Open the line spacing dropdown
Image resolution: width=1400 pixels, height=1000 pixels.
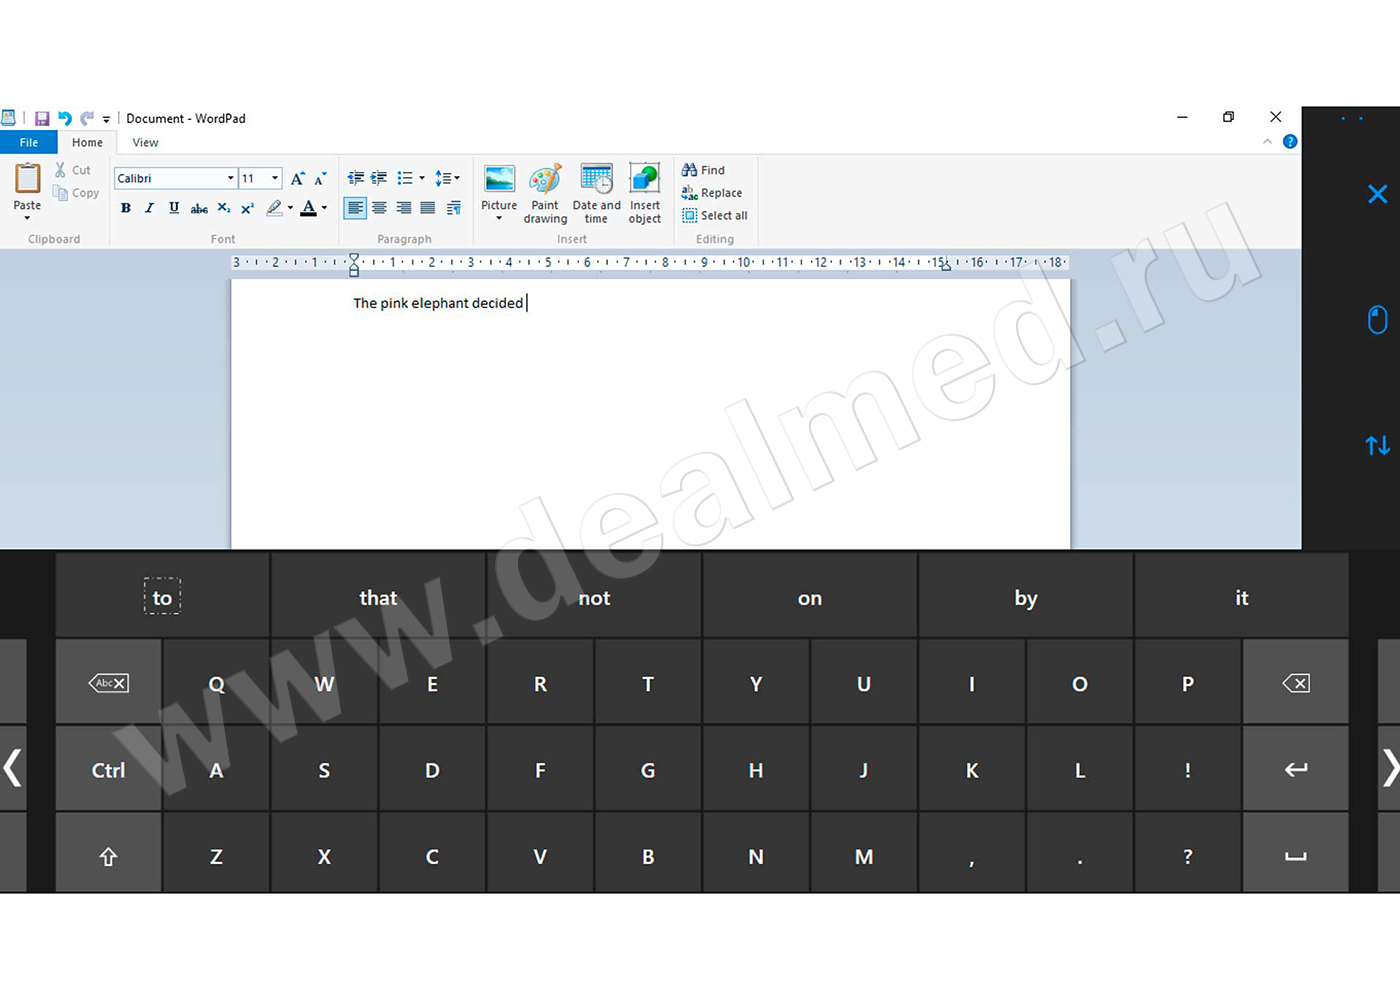[x=447, y=178]
